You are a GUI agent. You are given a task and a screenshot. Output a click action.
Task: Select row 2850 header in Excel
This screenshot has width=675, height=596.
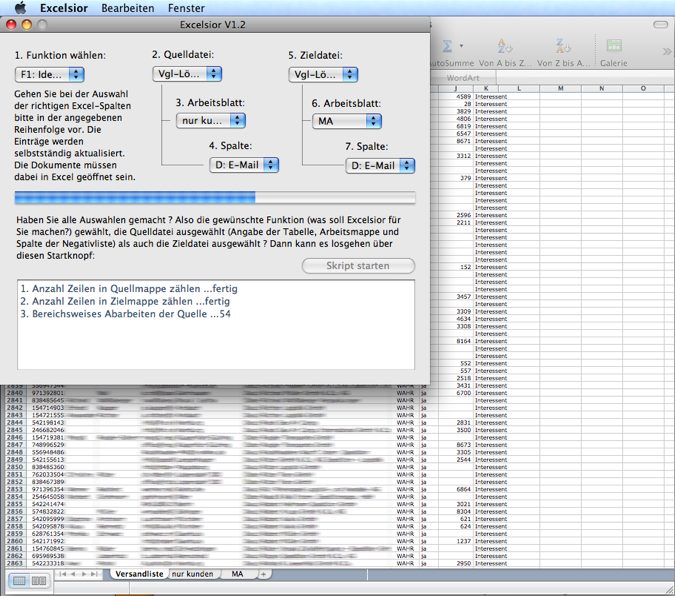point(14,467)
